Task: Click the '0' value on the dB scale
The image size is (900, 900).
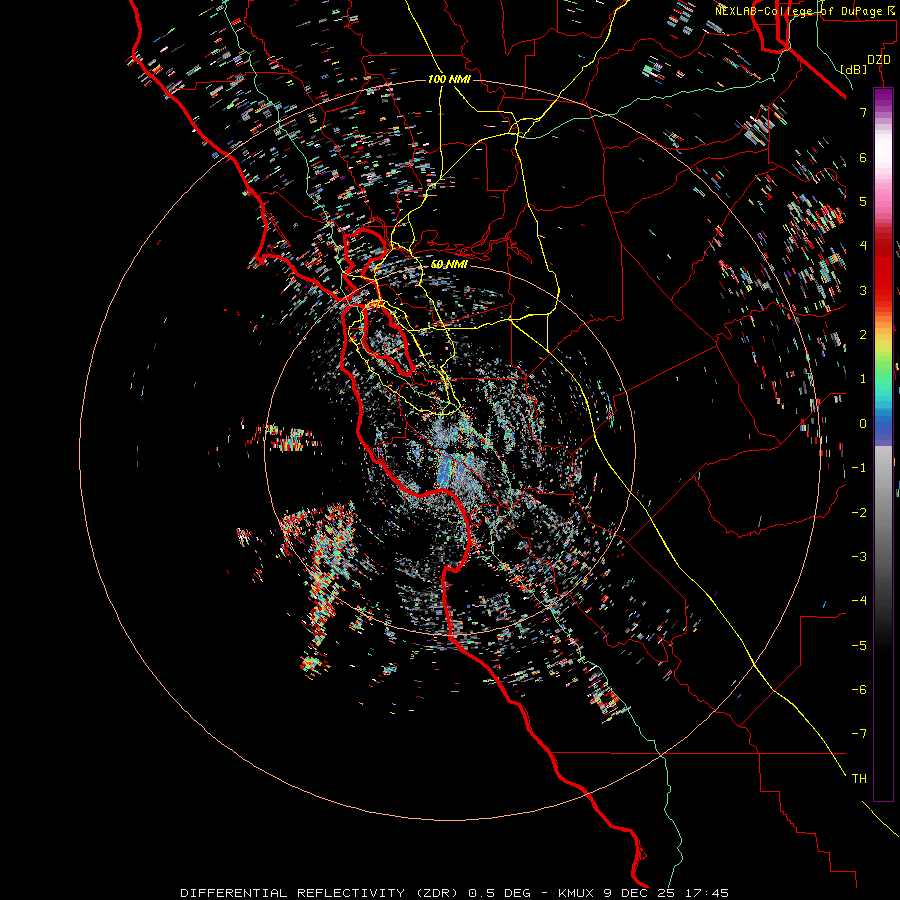Action: tap(863, 424)
